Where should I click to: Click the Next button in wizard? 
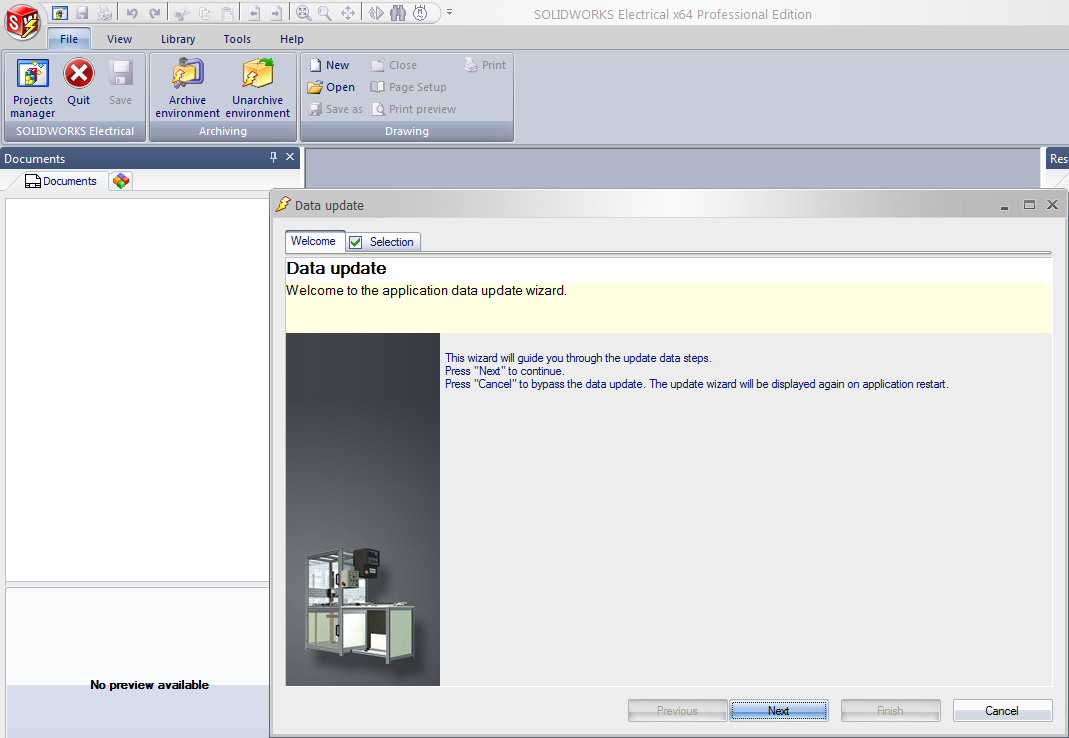pos(779,711)
